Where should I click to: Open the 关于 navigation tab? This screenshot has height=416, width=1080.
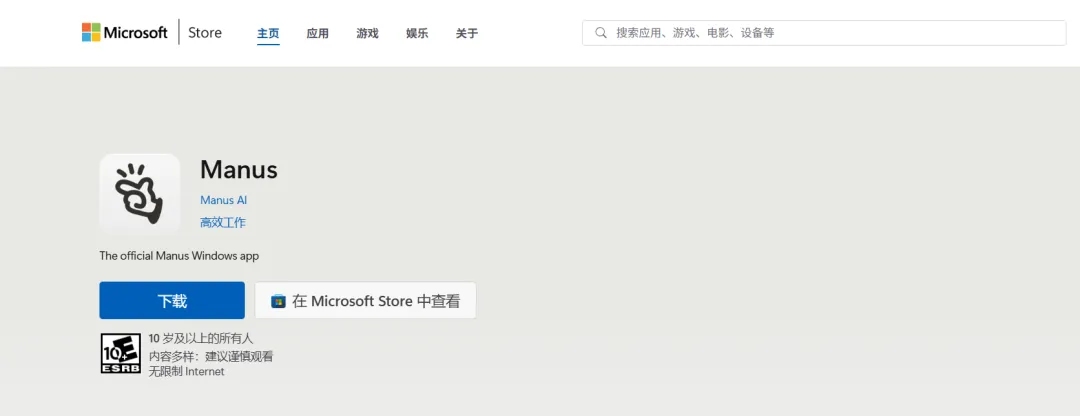point(466,33)
